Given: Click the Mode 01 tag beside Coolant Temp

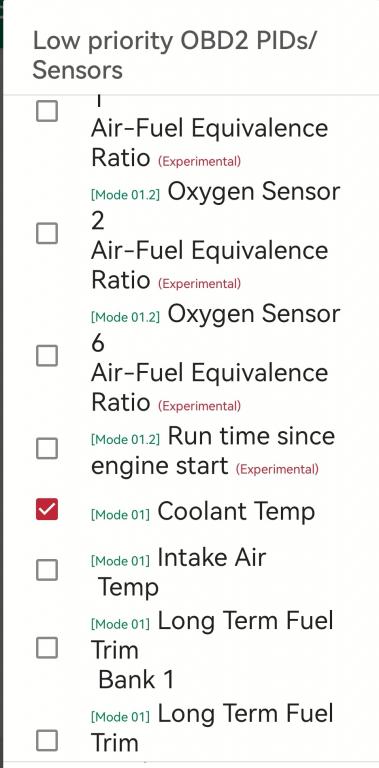Looking at the screenshot, I should coord(120,515).
